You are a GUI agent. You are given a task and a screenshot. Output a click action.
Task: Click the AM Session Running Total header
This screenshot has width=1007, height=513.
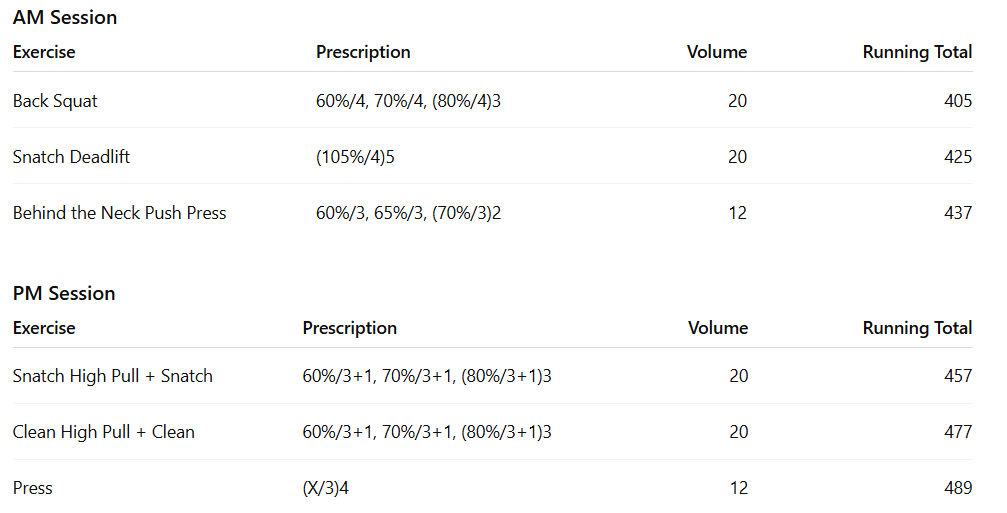[917, 52]
